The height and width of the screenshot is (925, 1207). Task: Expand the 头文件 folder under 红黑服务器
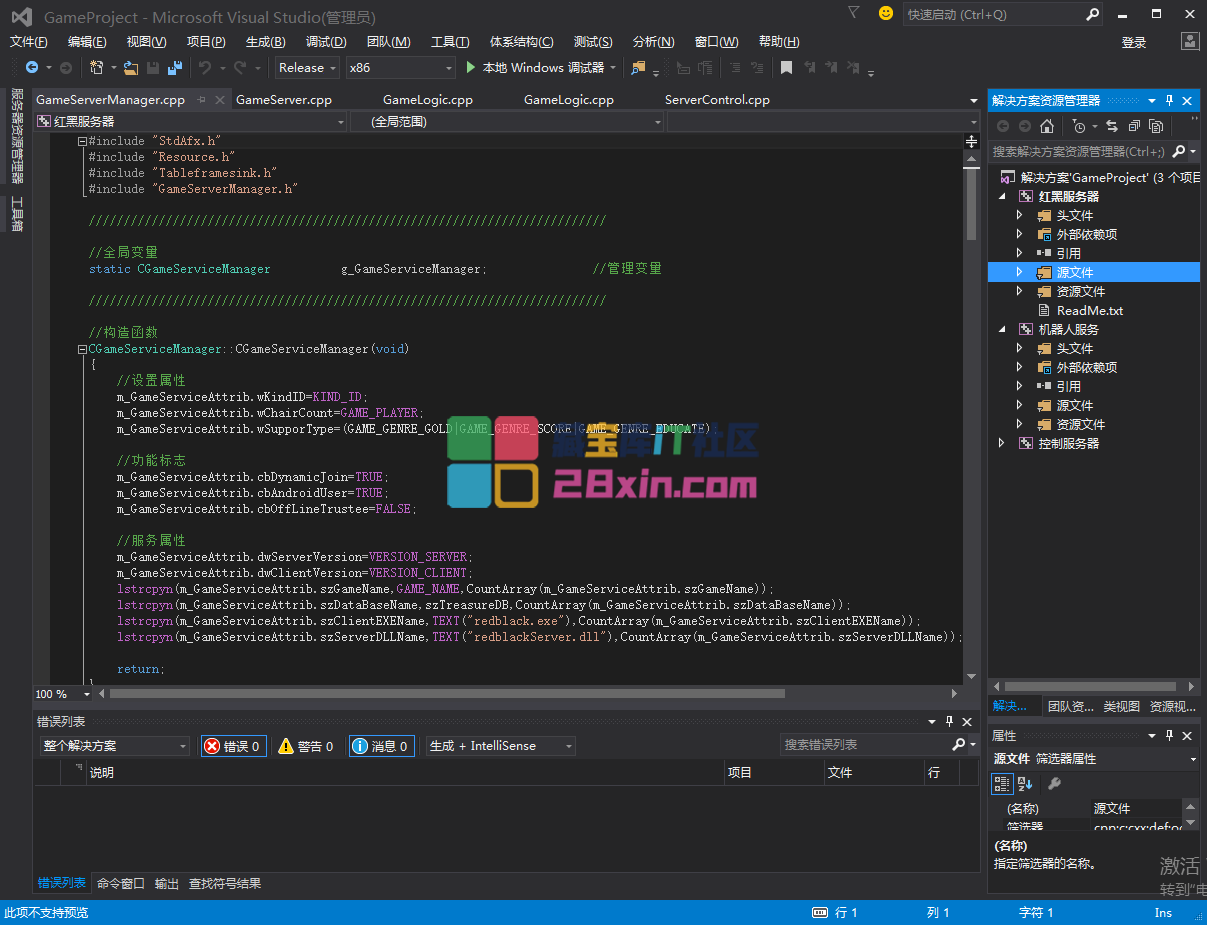1019,216
